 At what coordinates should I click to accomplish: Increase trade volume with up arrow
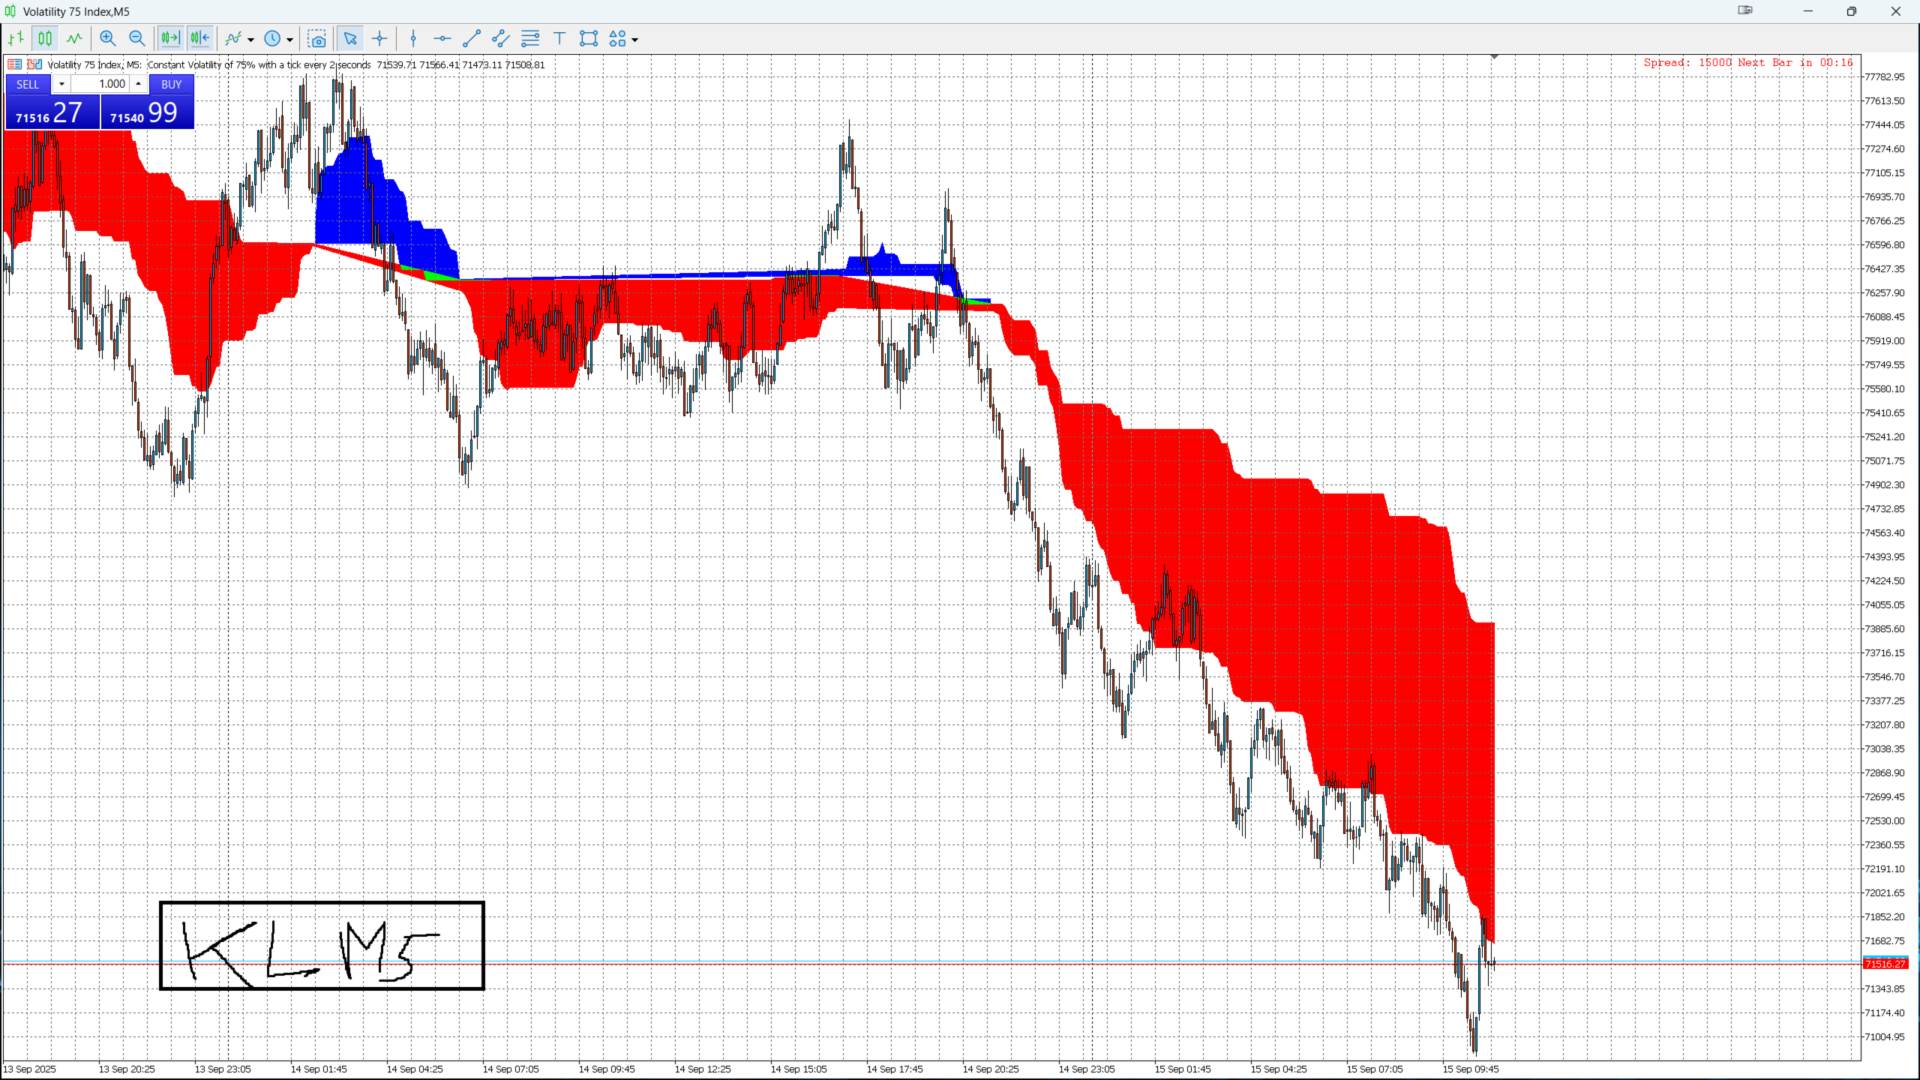[x=139, y=84]
